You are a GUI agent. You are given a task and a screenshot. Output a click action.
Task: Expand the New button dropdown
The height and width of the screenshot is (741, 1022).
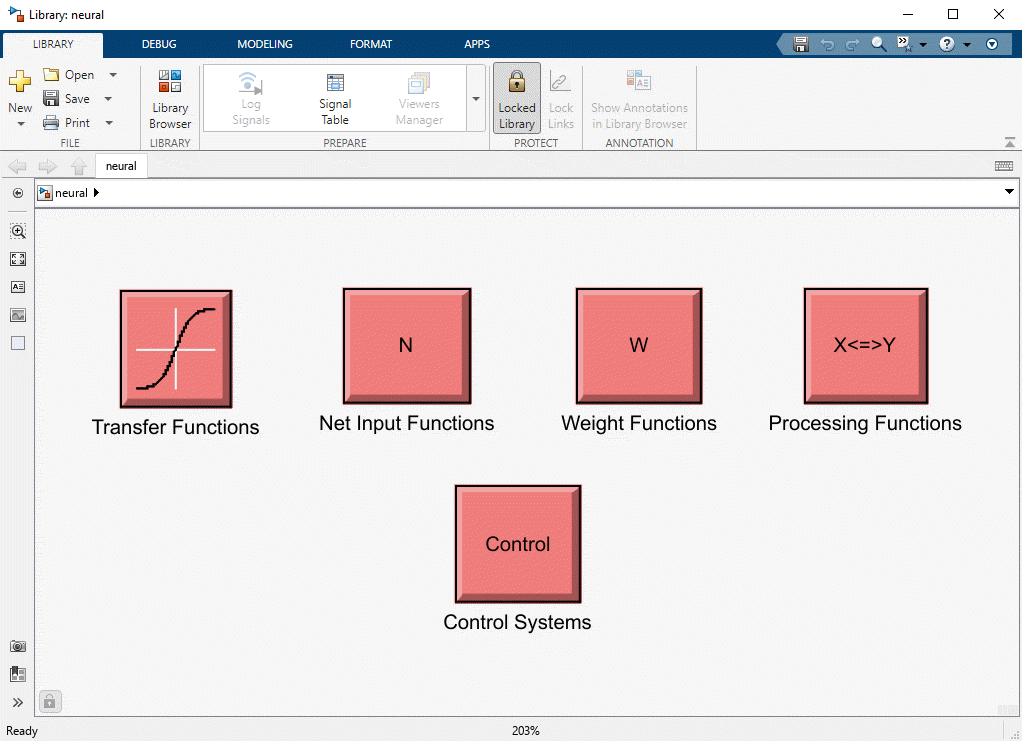pyautogui.click(x=20, y=122)
